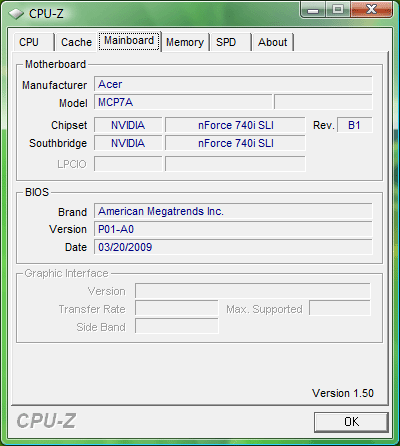Click the BIOS Date 03/20/2009 field
The image size is (400, 446).
tap(233, 247)
